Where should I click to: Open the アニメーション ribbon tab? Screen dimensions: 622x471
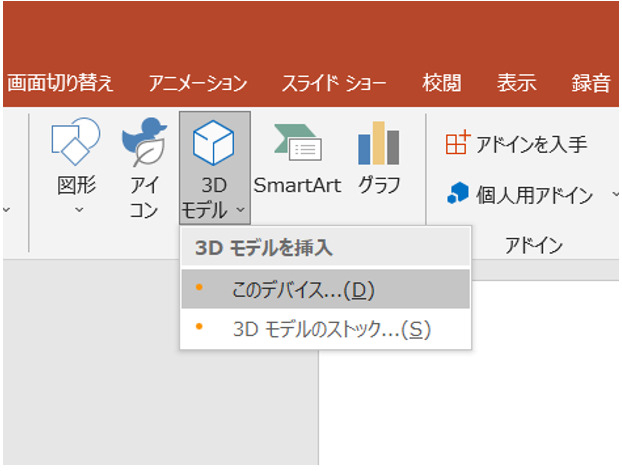tap(197, 84)
